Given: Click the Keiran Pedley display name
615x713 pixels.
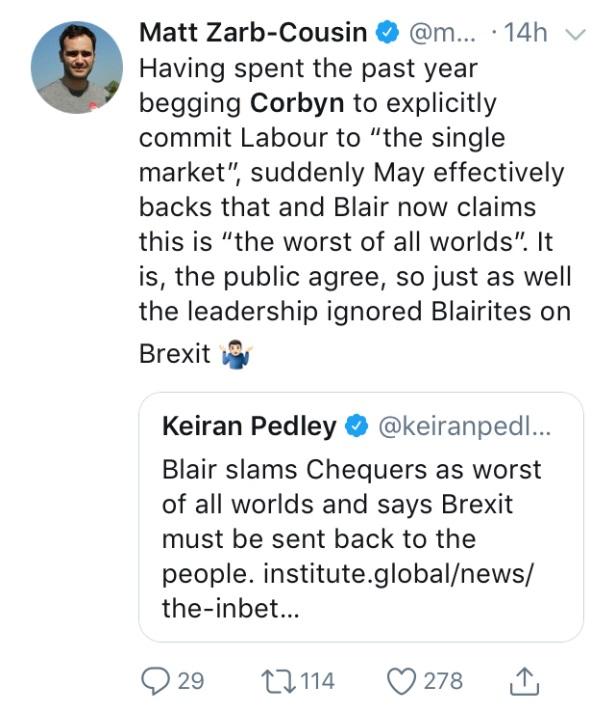Looking at the screenshot, I should (x=249, y=427).
